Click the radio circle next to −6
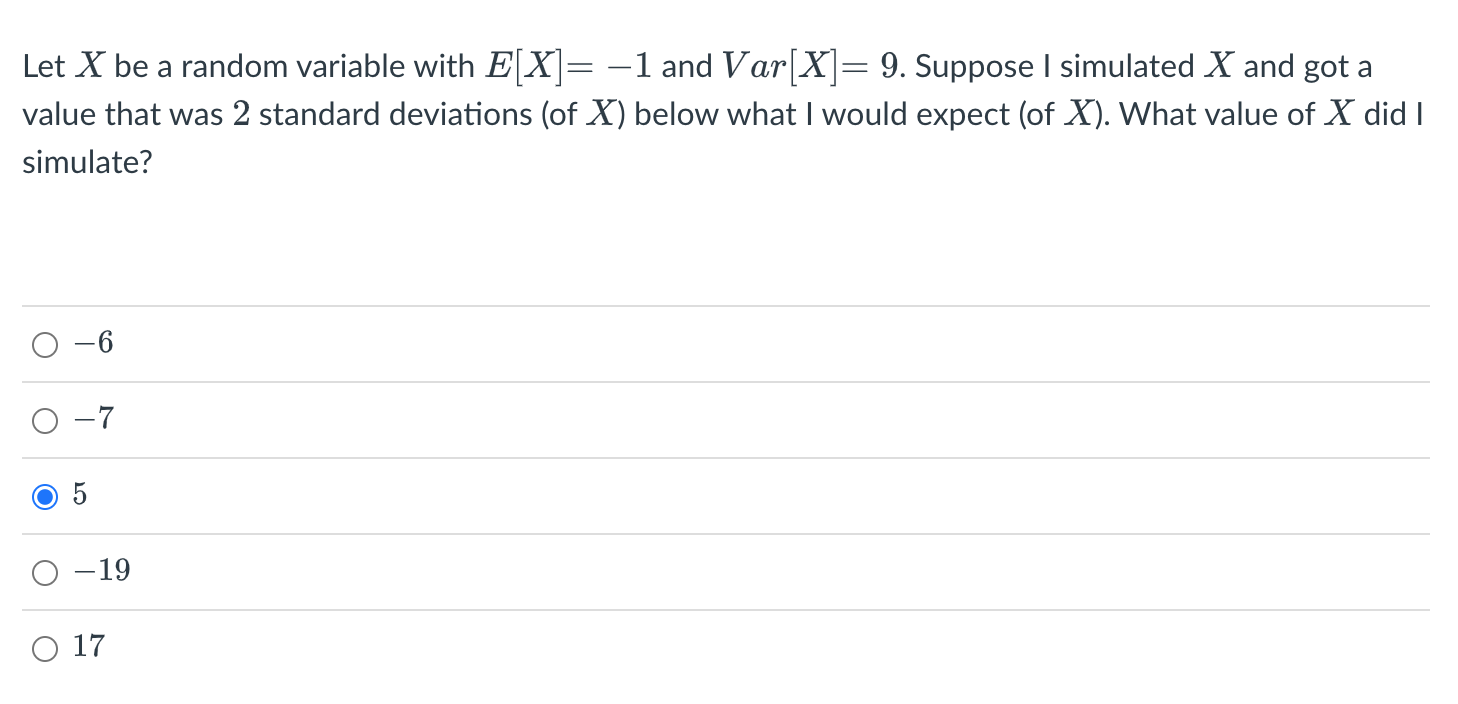Image resolution: width=1458 pixels, height=704 pixels. (44, 344)
